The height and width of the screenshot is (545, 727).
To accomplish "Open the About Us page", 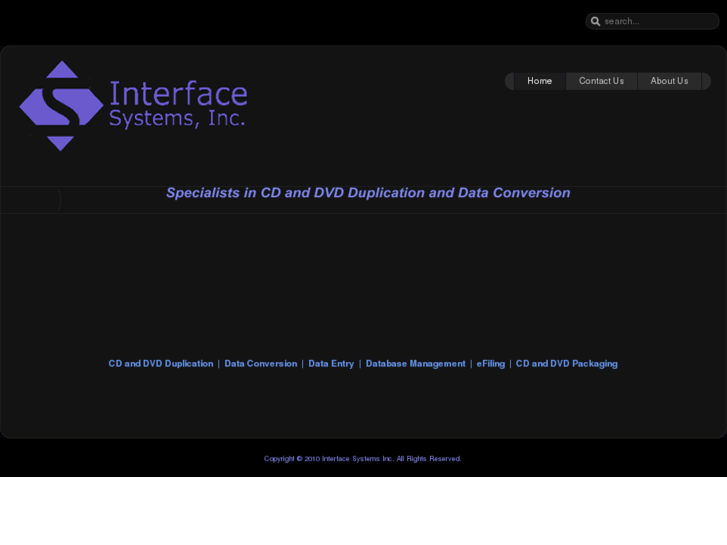I will (x=669, y=81).
